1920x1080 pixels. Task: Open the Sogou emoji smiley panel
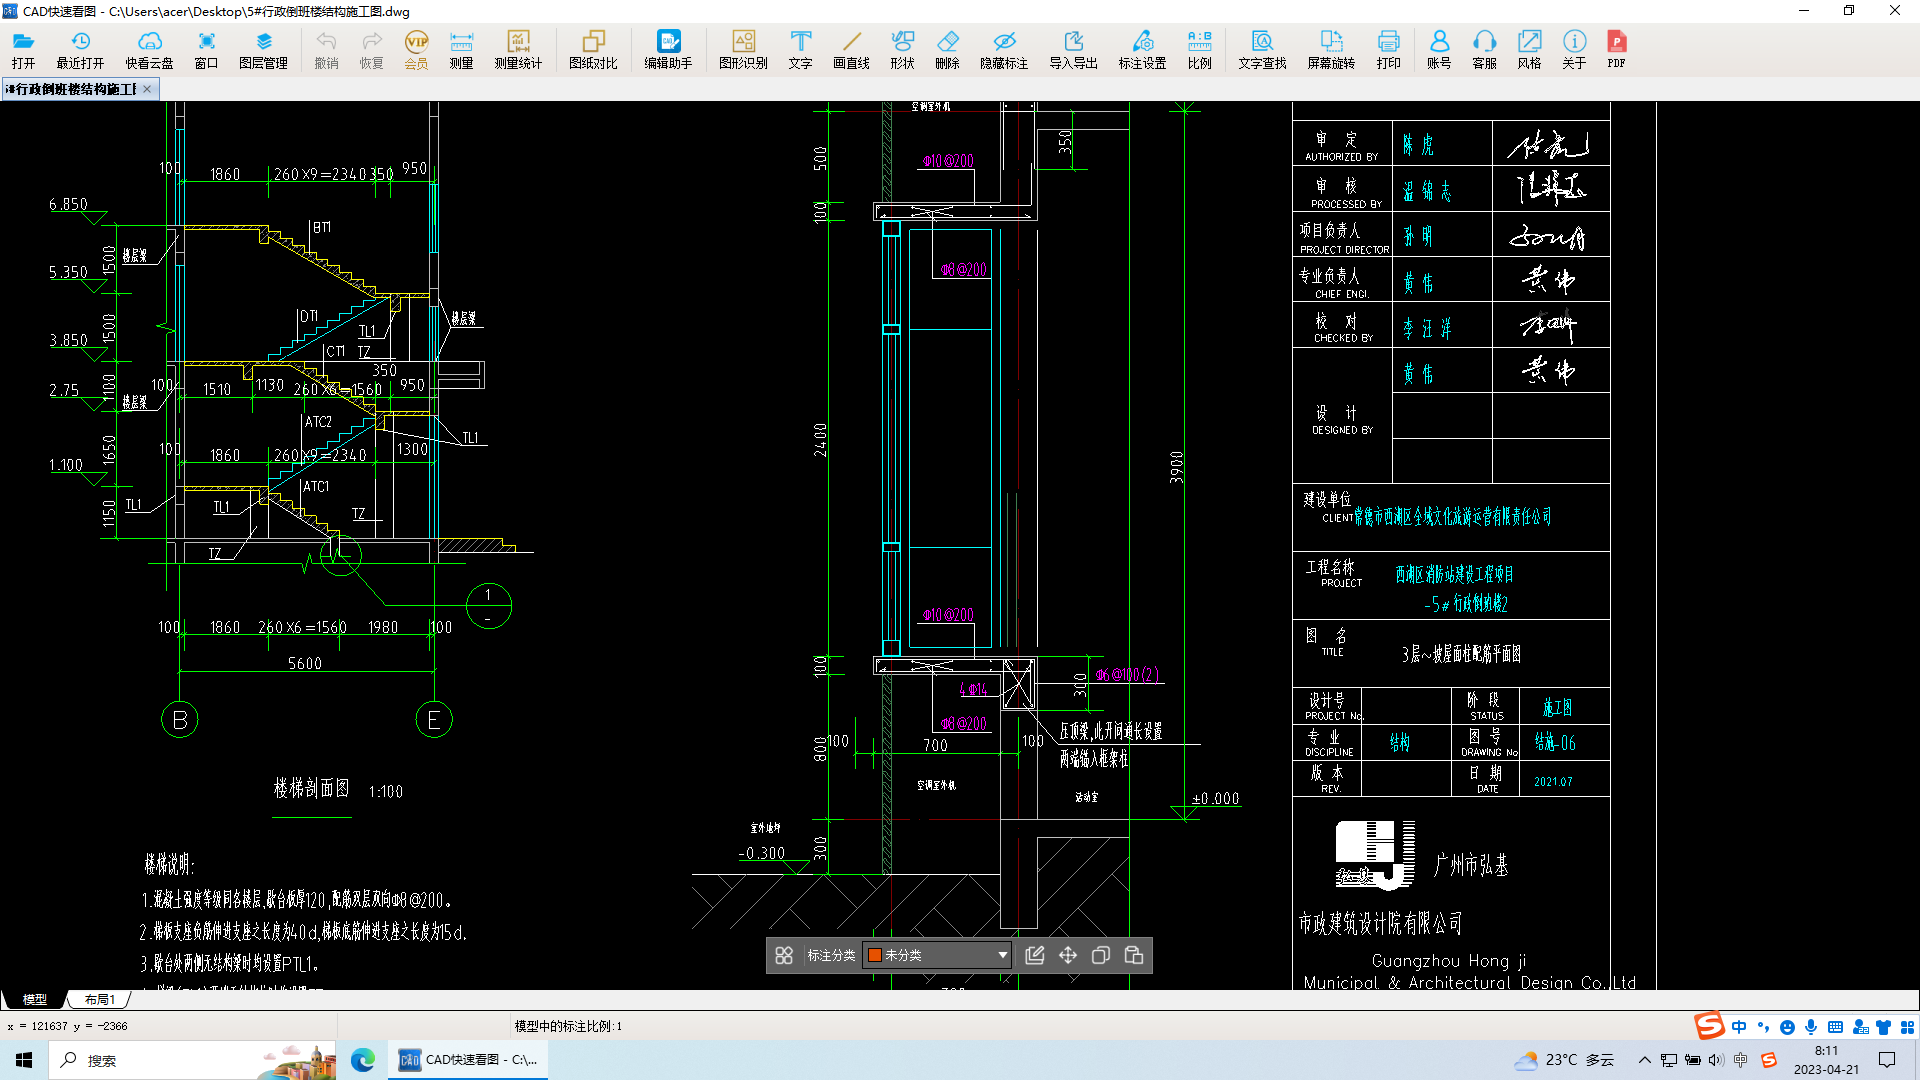1787,1027
